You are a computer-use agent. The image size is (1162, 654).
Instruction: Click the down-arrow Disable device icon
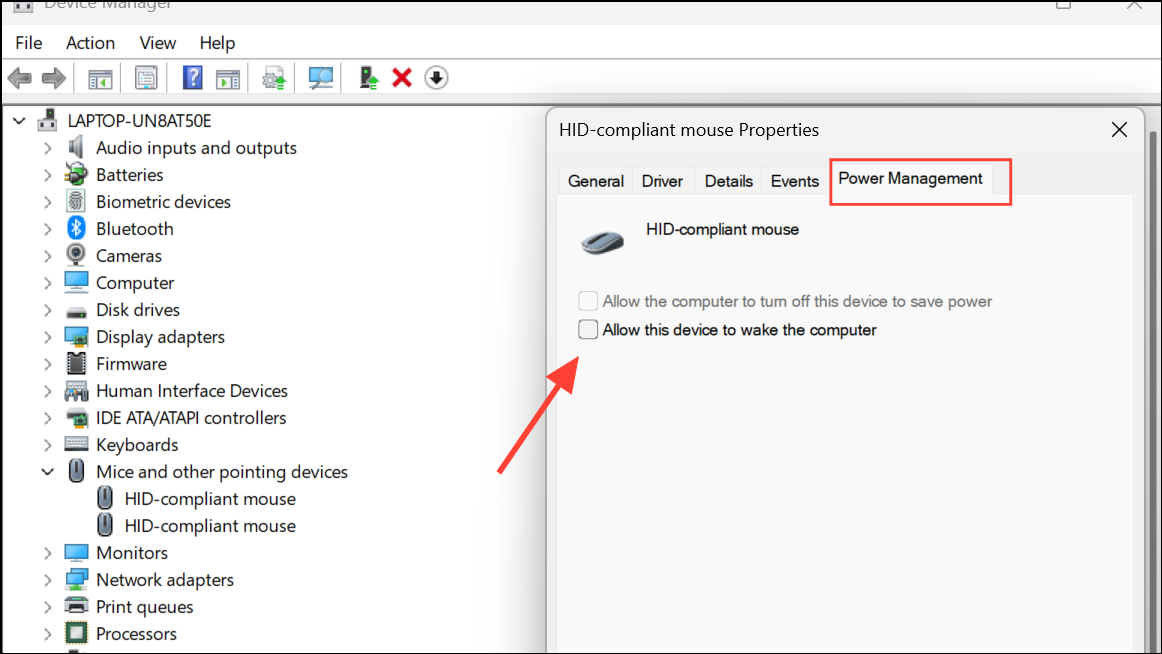click(436, 78)
